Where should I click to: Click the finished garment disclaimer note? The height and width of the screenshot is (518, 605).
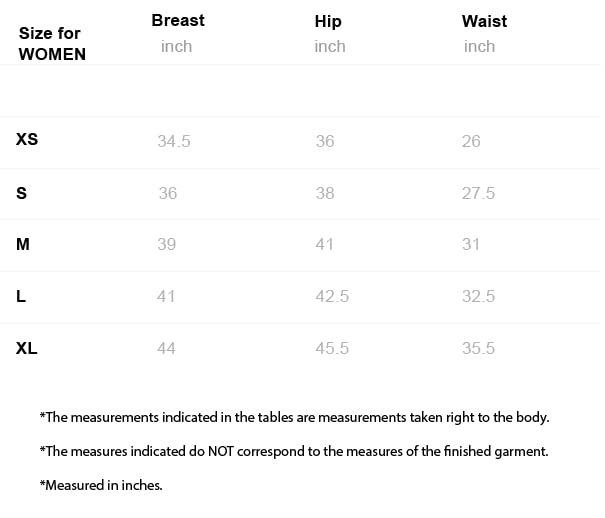coord(294,451)
